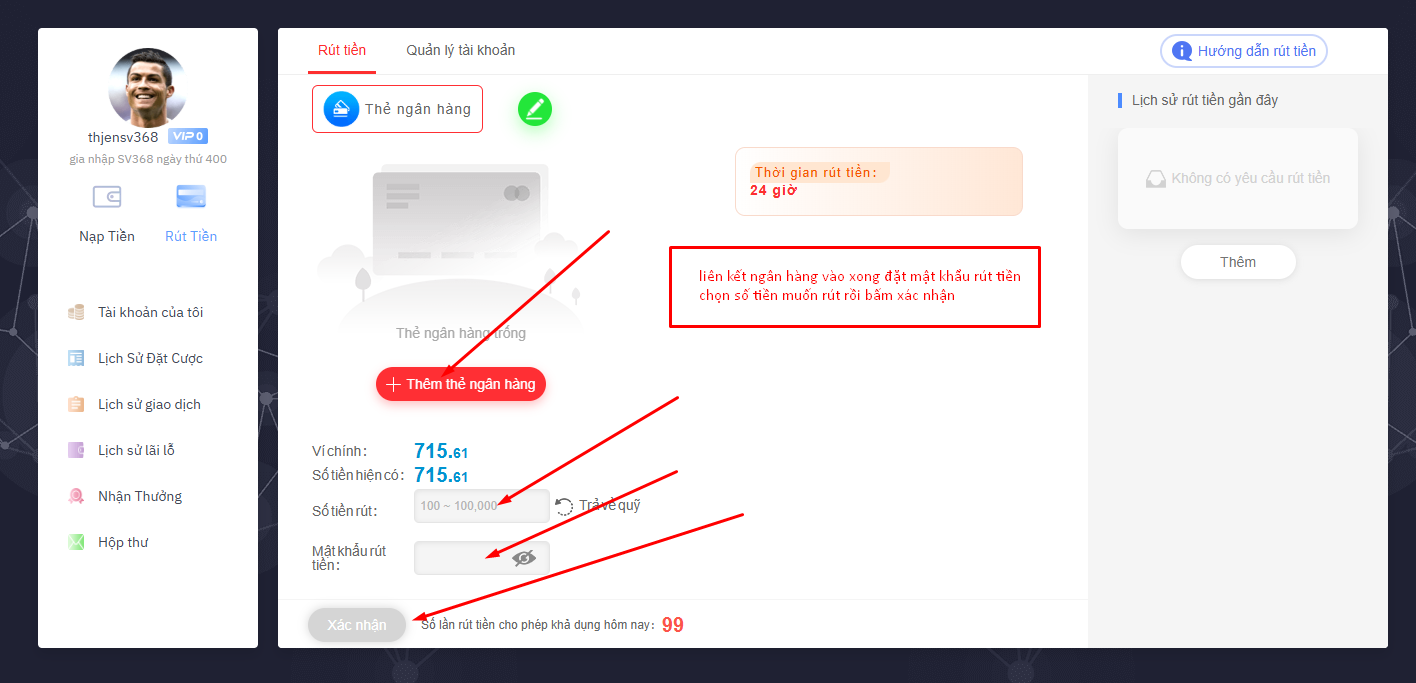1416x683 pixels.
Task: Open Hướng dẫn rút tiền guide
Action: 1244,51
